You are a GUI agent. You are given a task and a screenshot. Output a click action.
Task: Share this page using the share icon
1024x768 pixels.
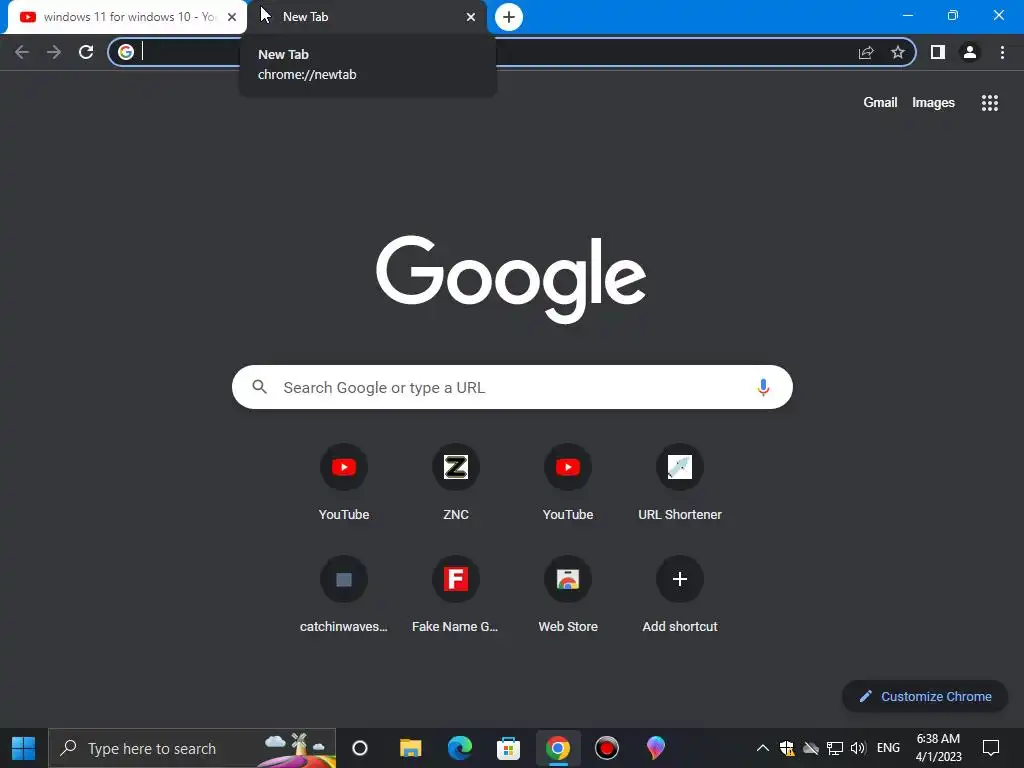coord(866,52)
